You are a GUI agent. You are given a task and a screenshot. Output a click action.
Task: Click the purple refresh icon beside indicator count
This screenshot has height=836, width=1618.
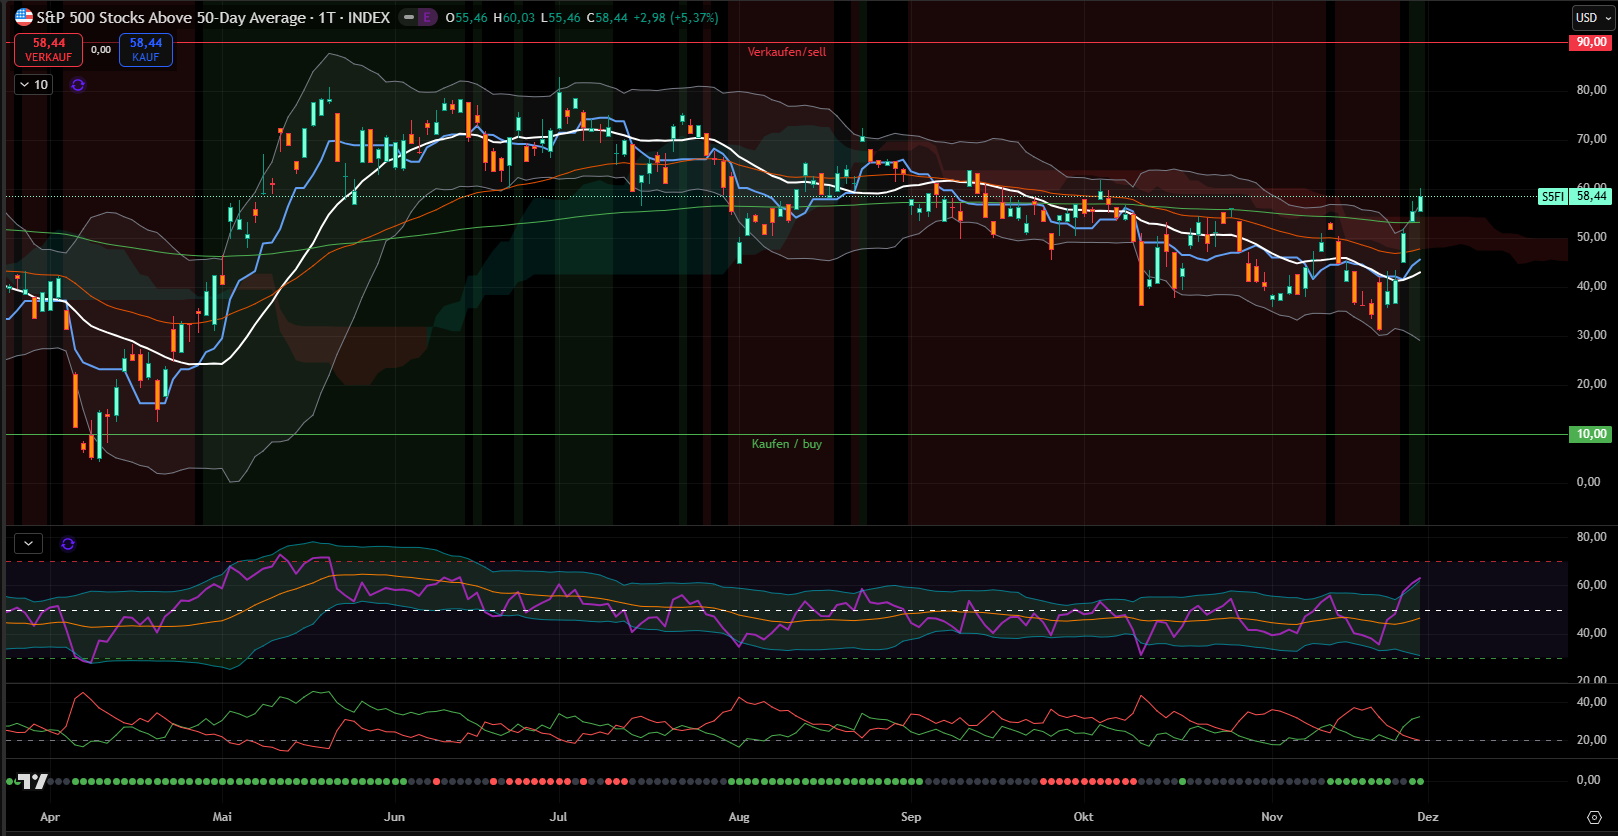click(78, 85)
